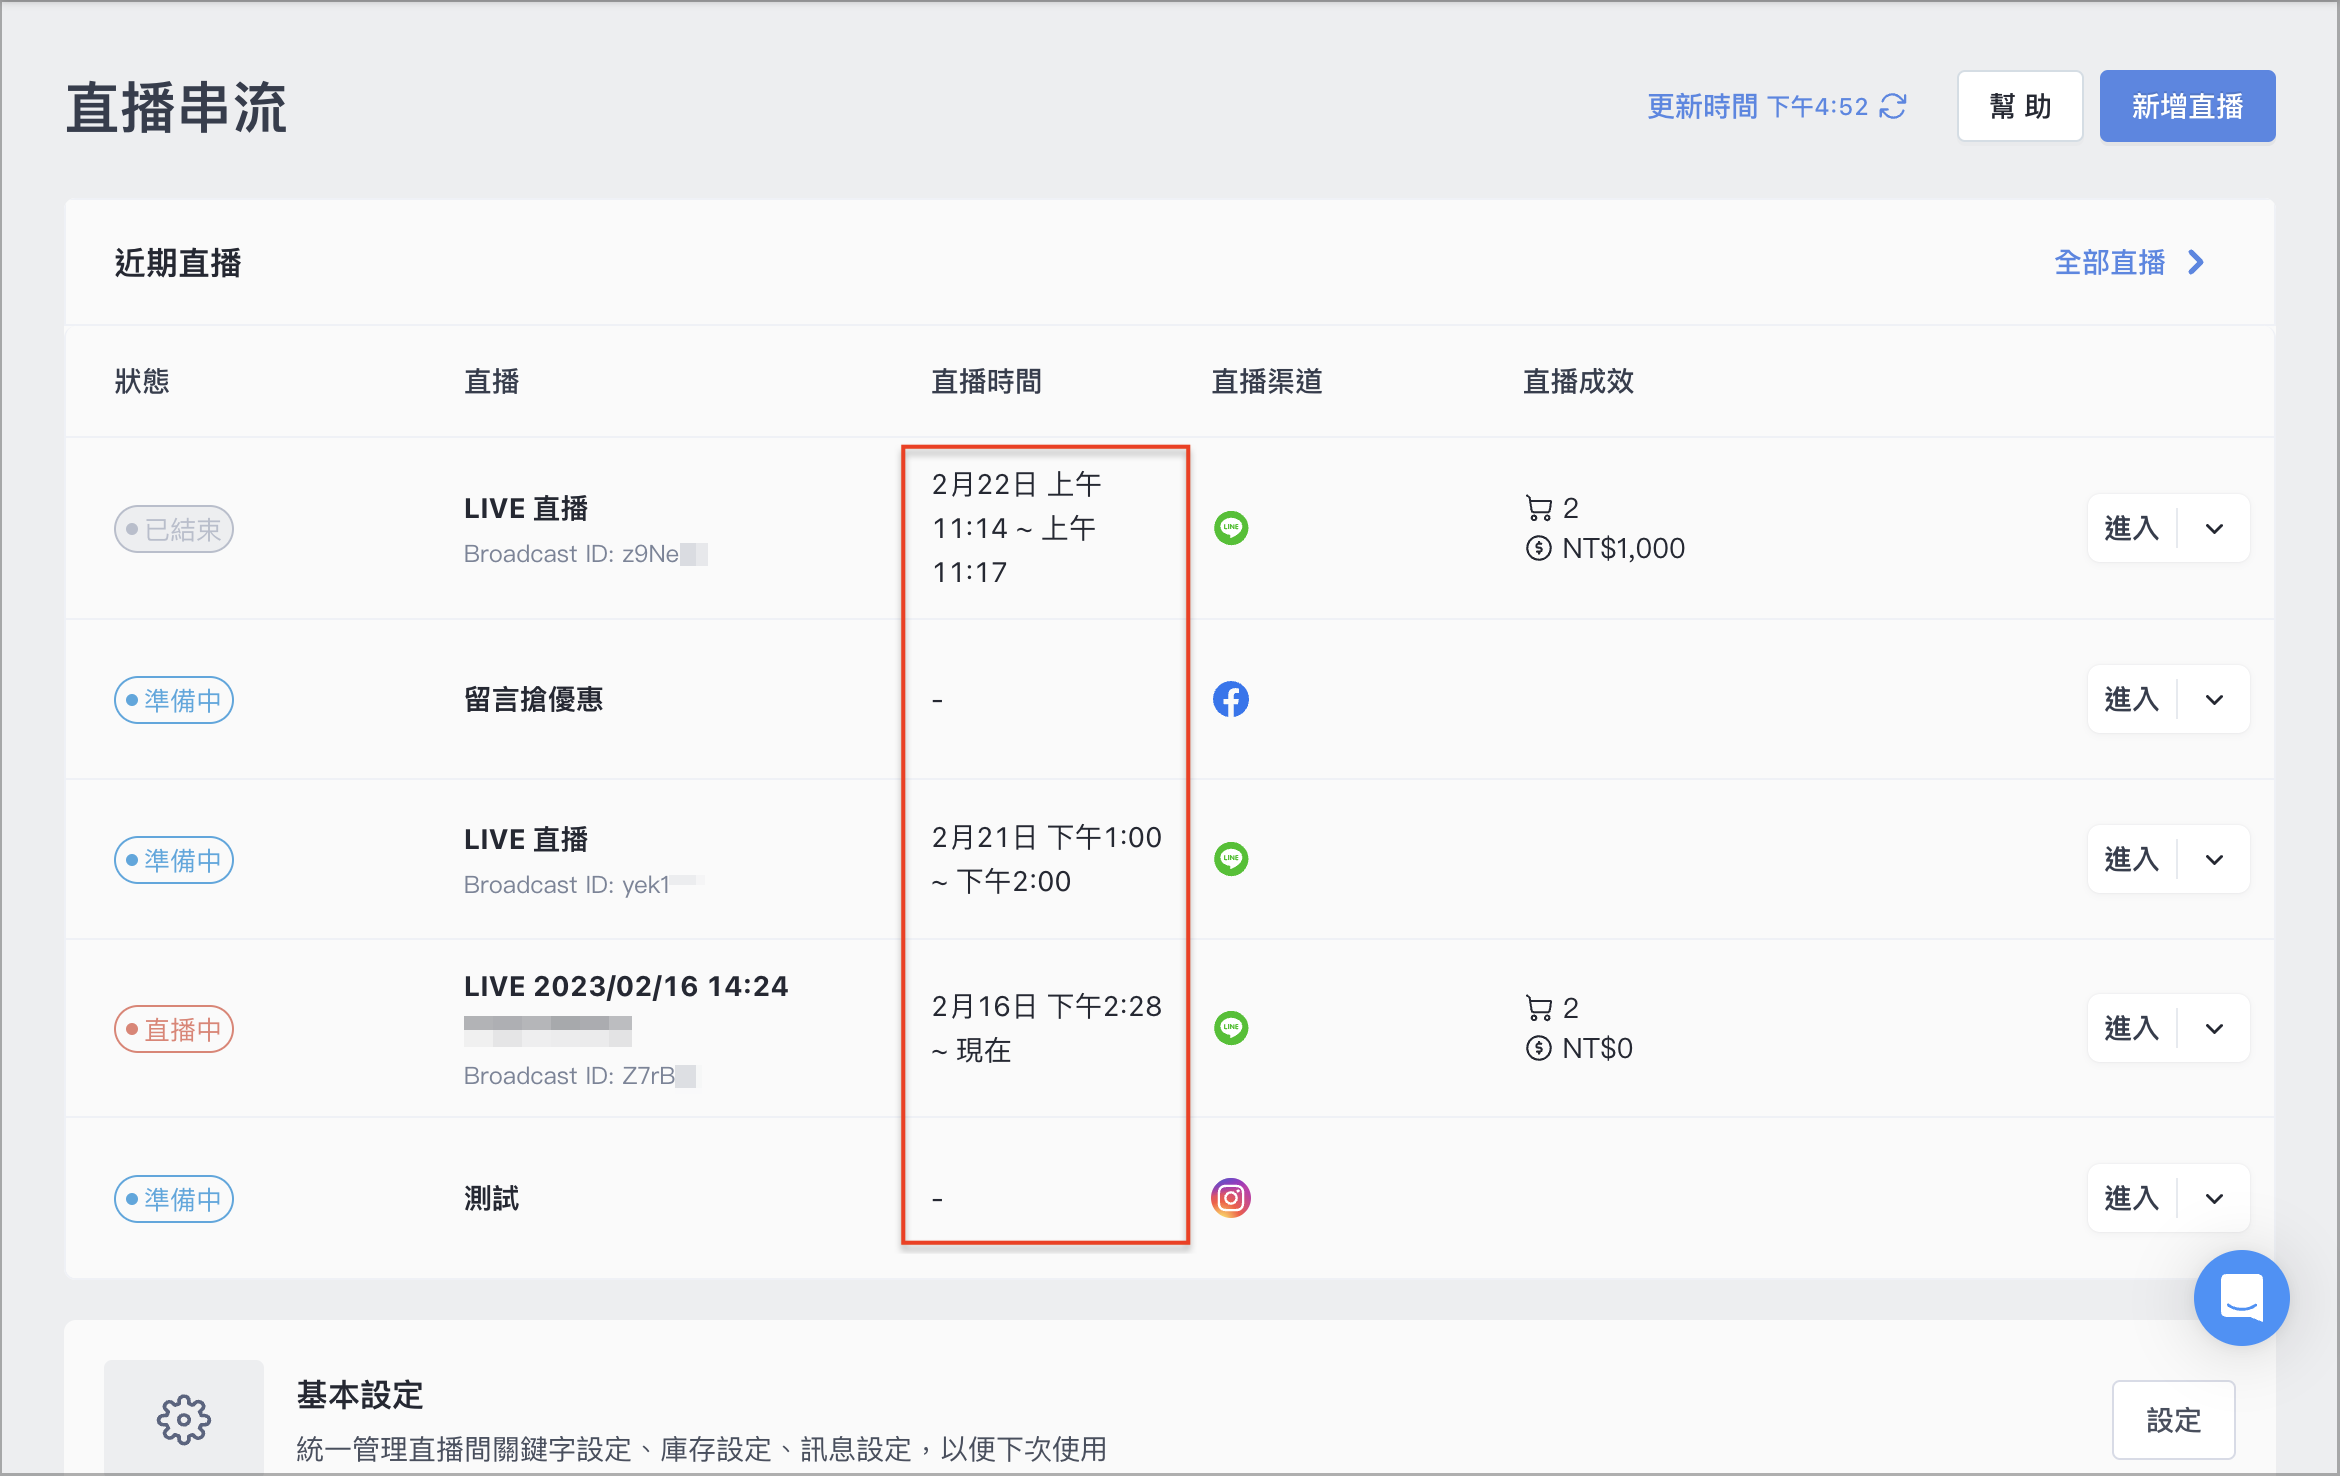Expand the dropdown arrow for 留言搶優惠
The height and width of the screenshot is (1476, 2340).
point(2214,700)
